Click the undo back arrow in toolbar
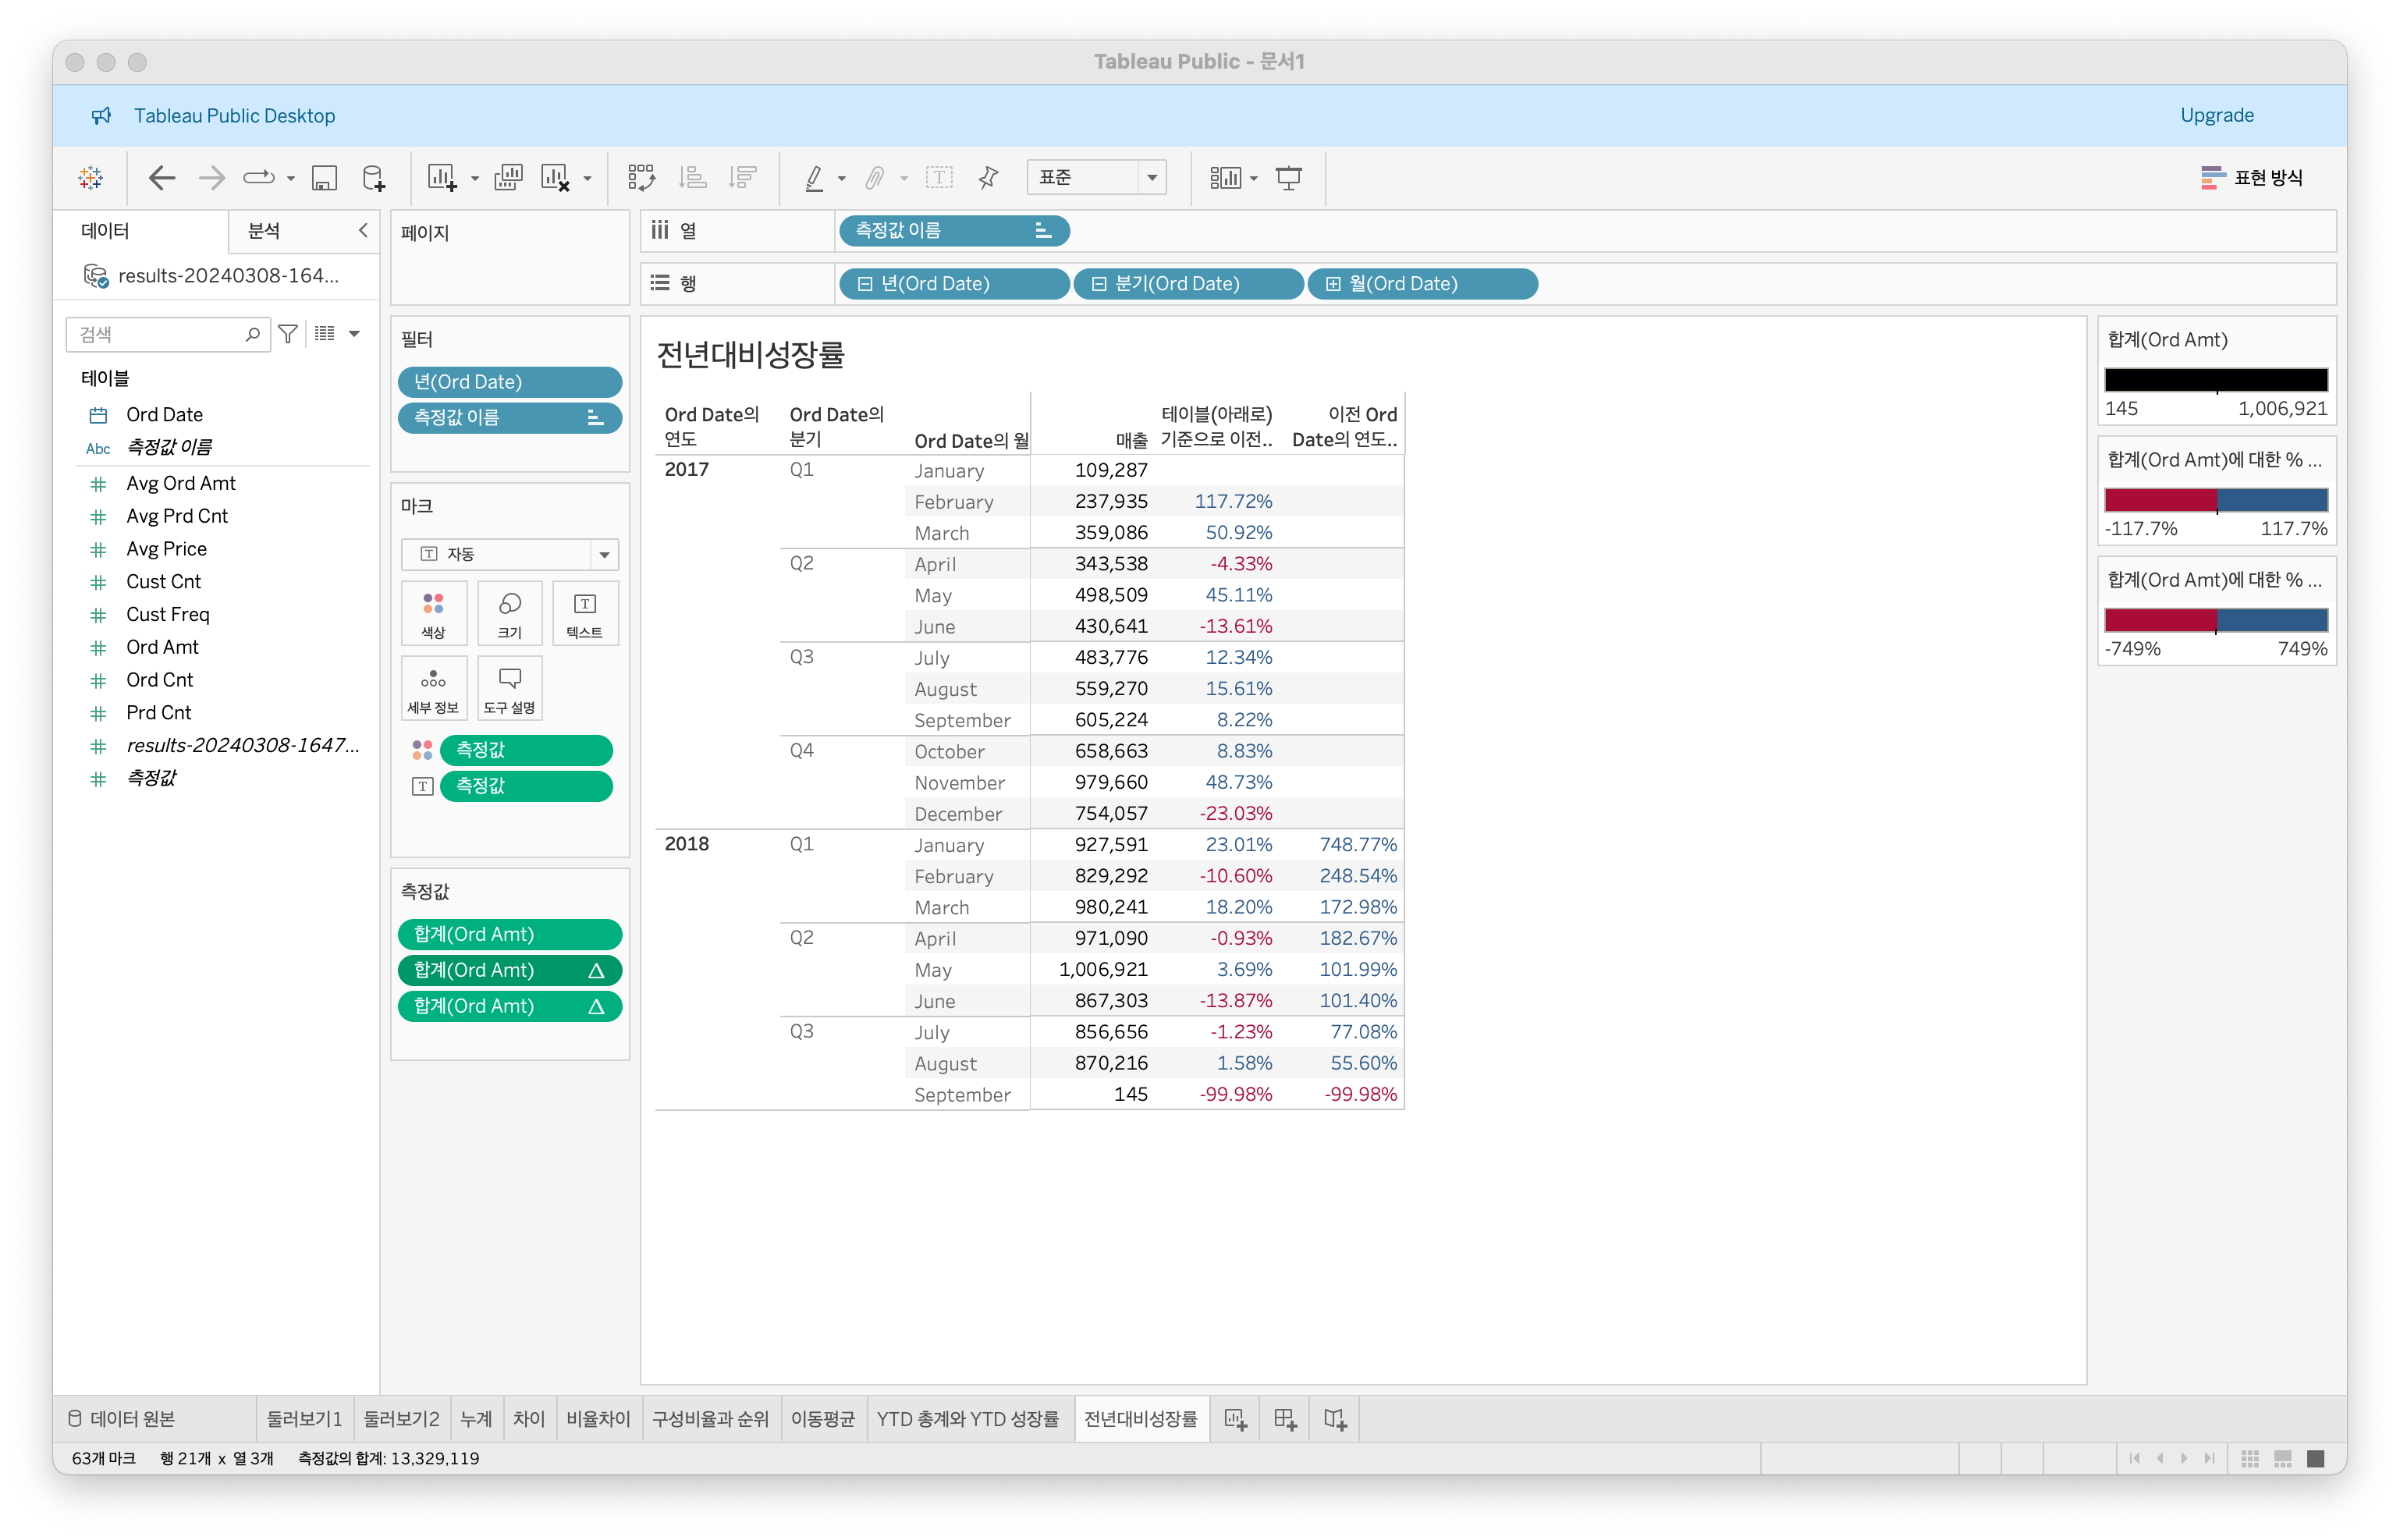The width and height of the screenshot is (2400, 1540). pos(162,178)
